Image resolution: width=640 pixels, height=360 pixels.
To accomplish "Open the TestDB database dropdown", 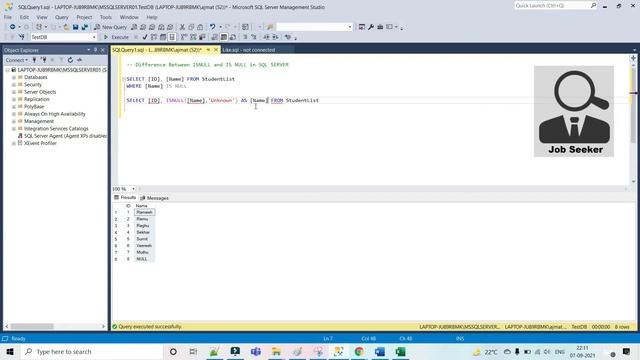I will [94, 37].
